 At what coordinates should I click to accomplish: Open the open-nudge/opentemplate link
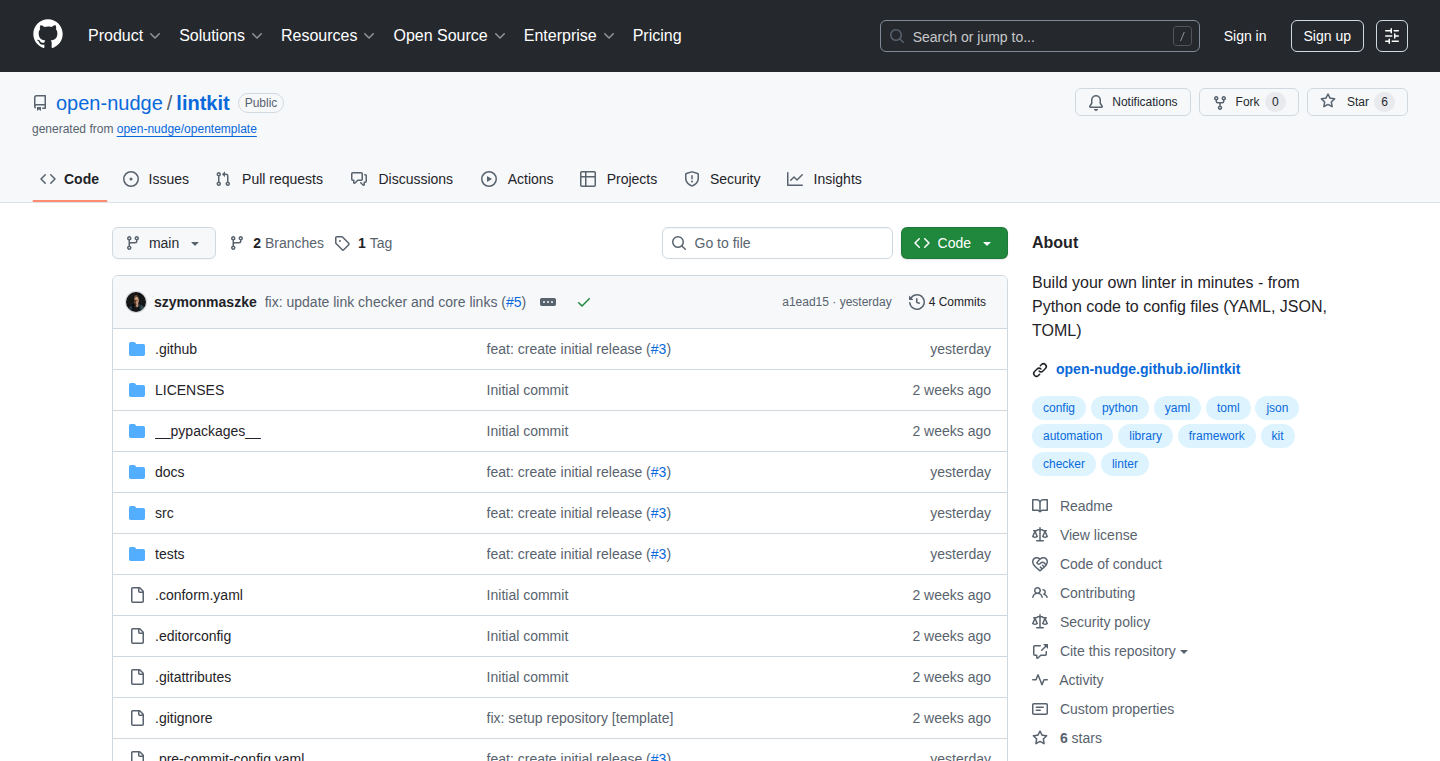[x=187, y=129]
